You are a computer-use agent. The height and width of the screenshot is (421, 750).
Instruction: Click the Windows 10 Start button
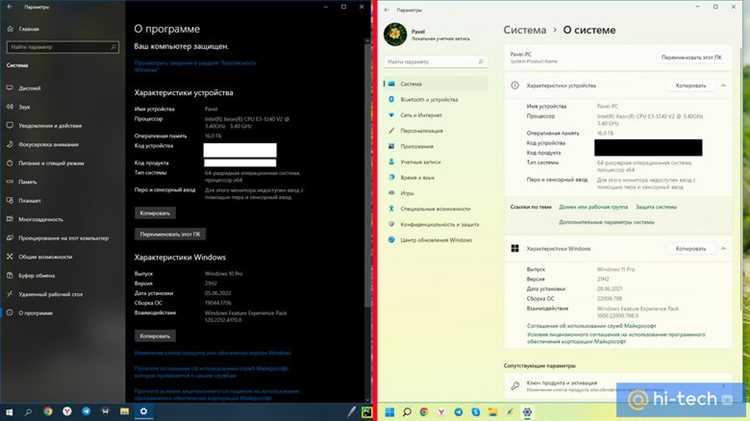(x=9, y=411)
